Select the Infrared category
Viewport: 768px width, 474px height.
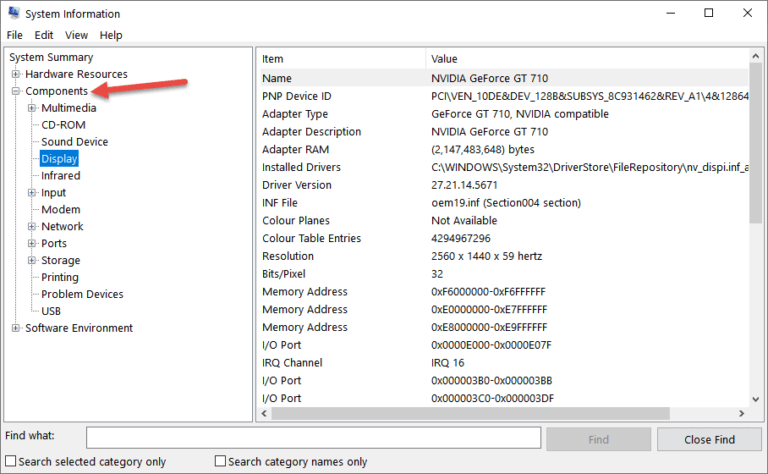tap(61, 175)
